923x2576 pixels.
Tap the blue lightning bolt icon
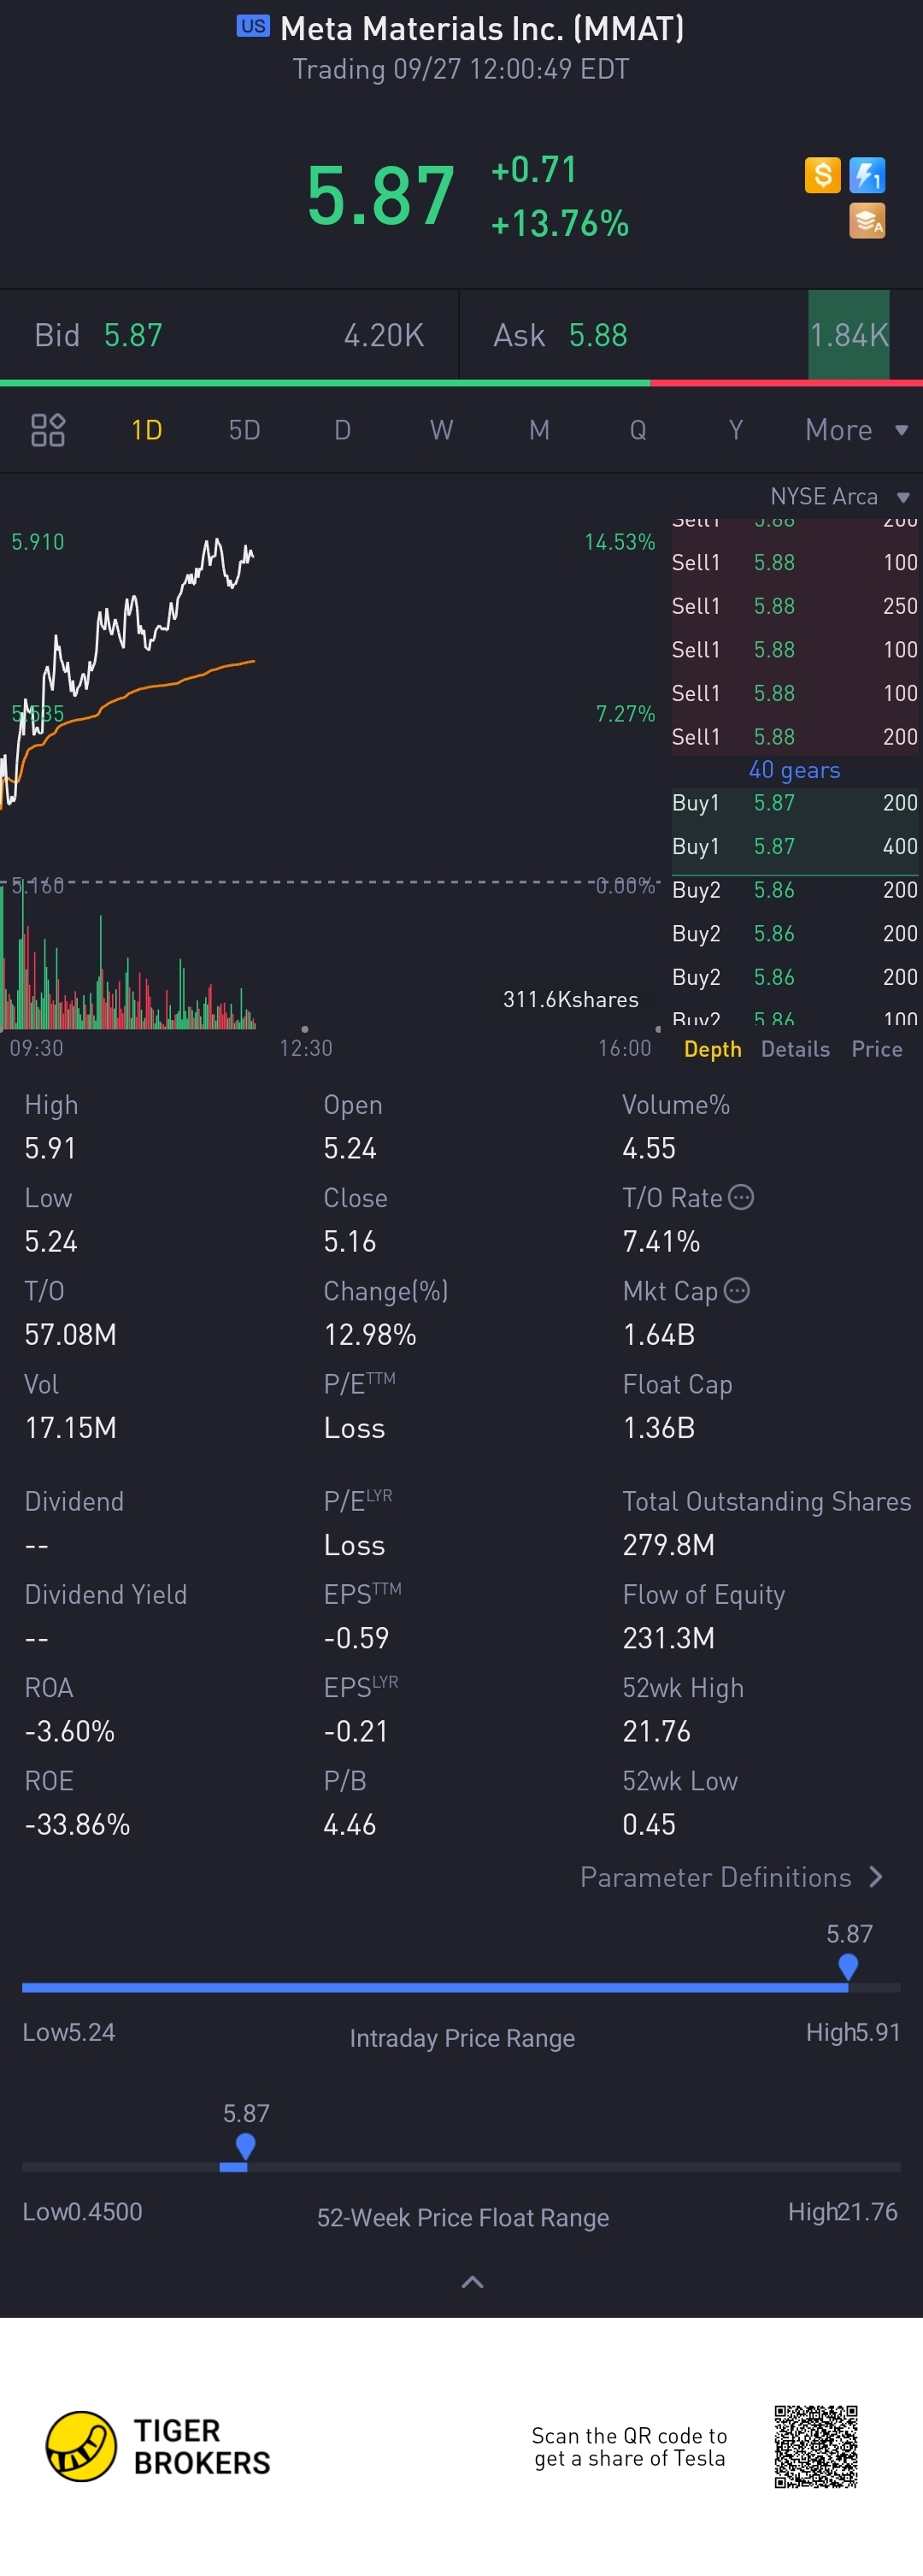click(867, 175)
